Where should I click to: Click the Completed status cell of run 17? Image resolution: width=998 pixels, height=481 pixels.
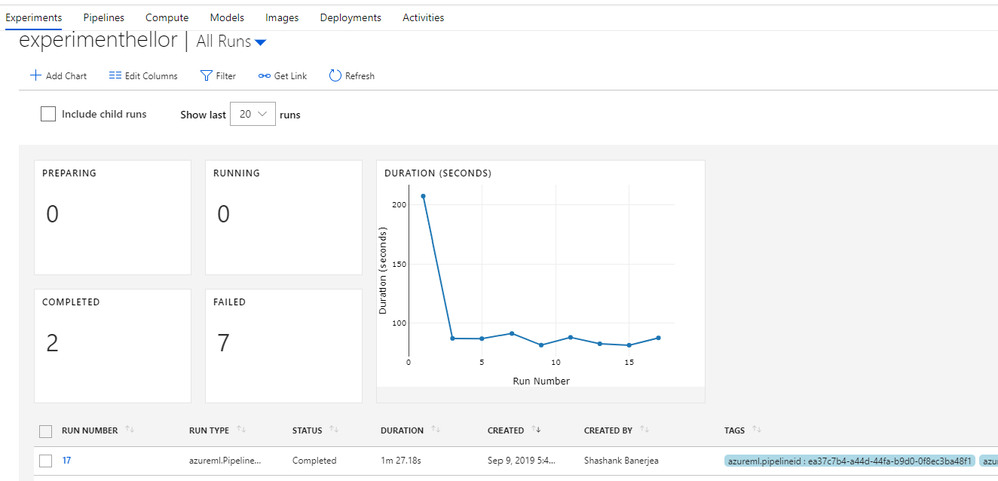coord(314,461)
